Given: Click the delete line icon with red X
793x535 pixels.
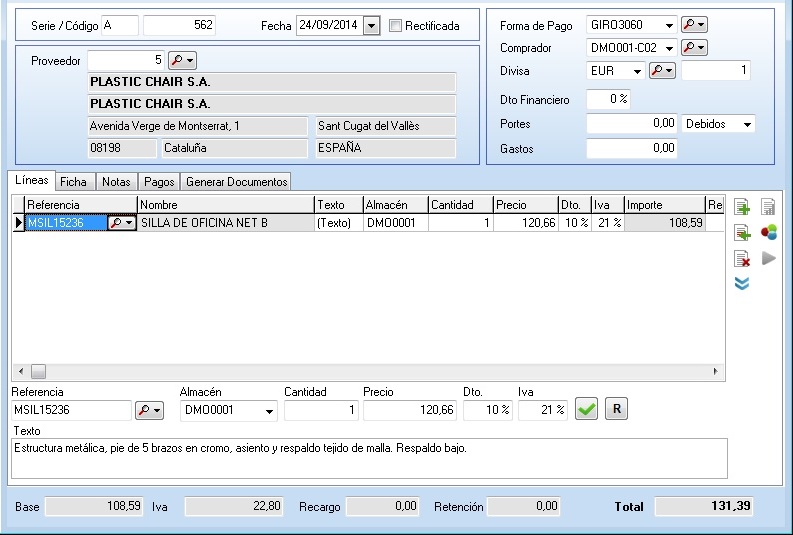Looking at the screenshot, I should pos(742,259).
